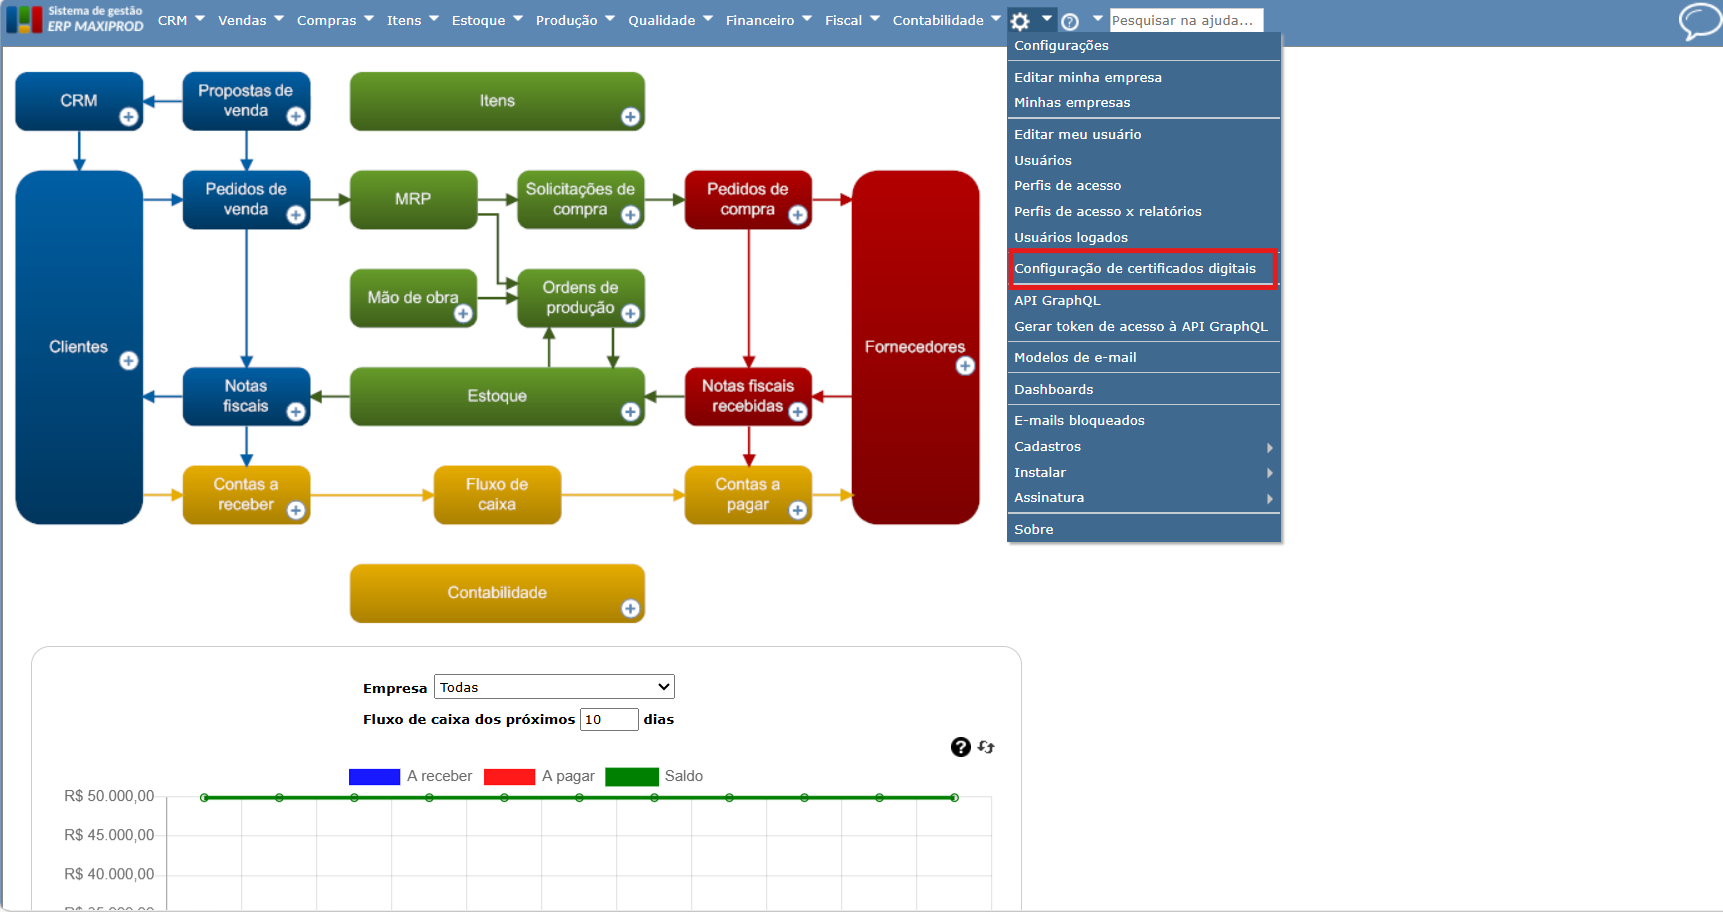
Task: Open the Contabilidade top menu
Action: point(946,20)
